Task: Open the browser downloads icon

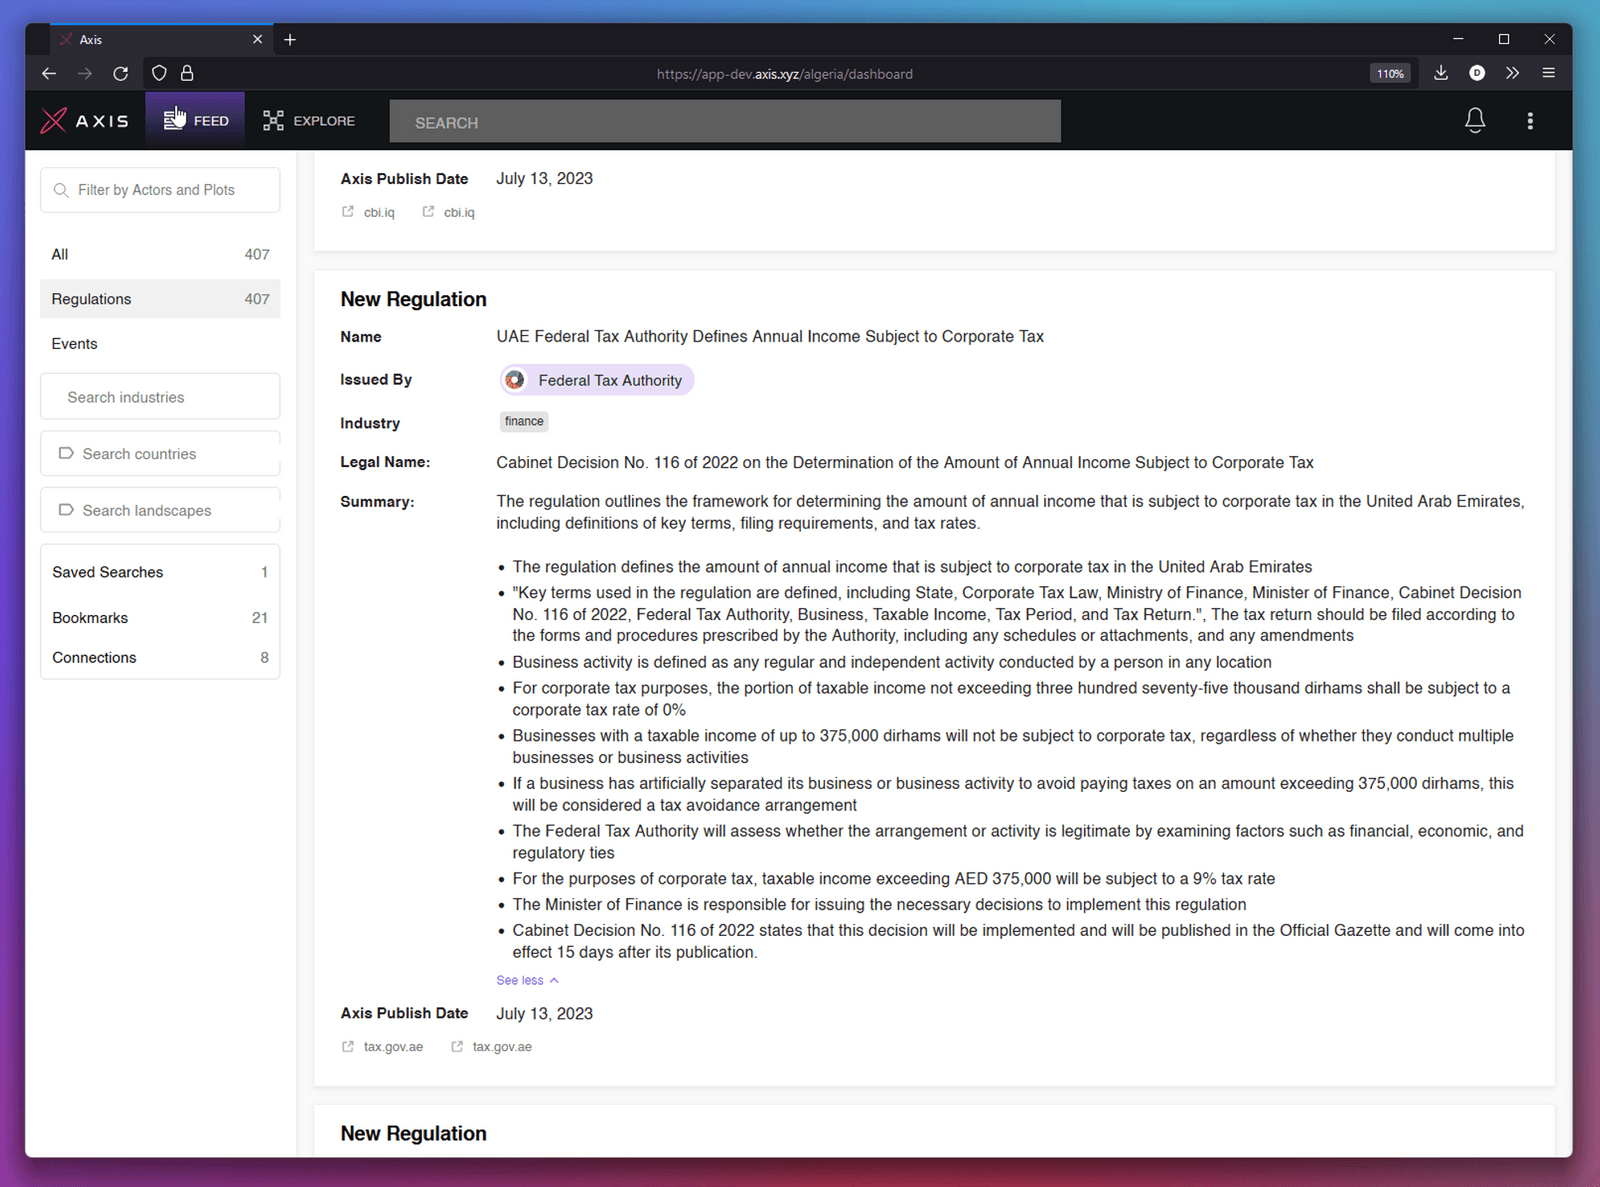Action: click(x=1440, y=73)
